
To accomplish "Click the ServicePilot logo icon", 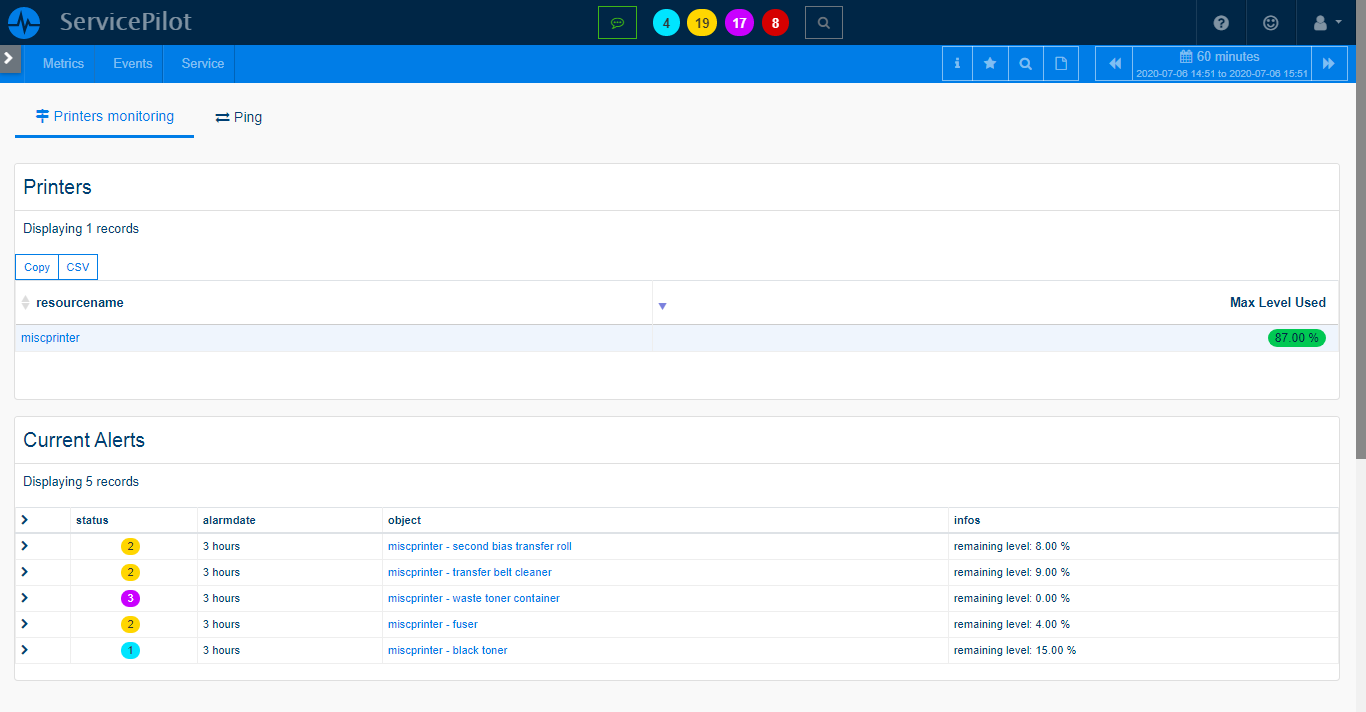I will [x=24, y=22].
